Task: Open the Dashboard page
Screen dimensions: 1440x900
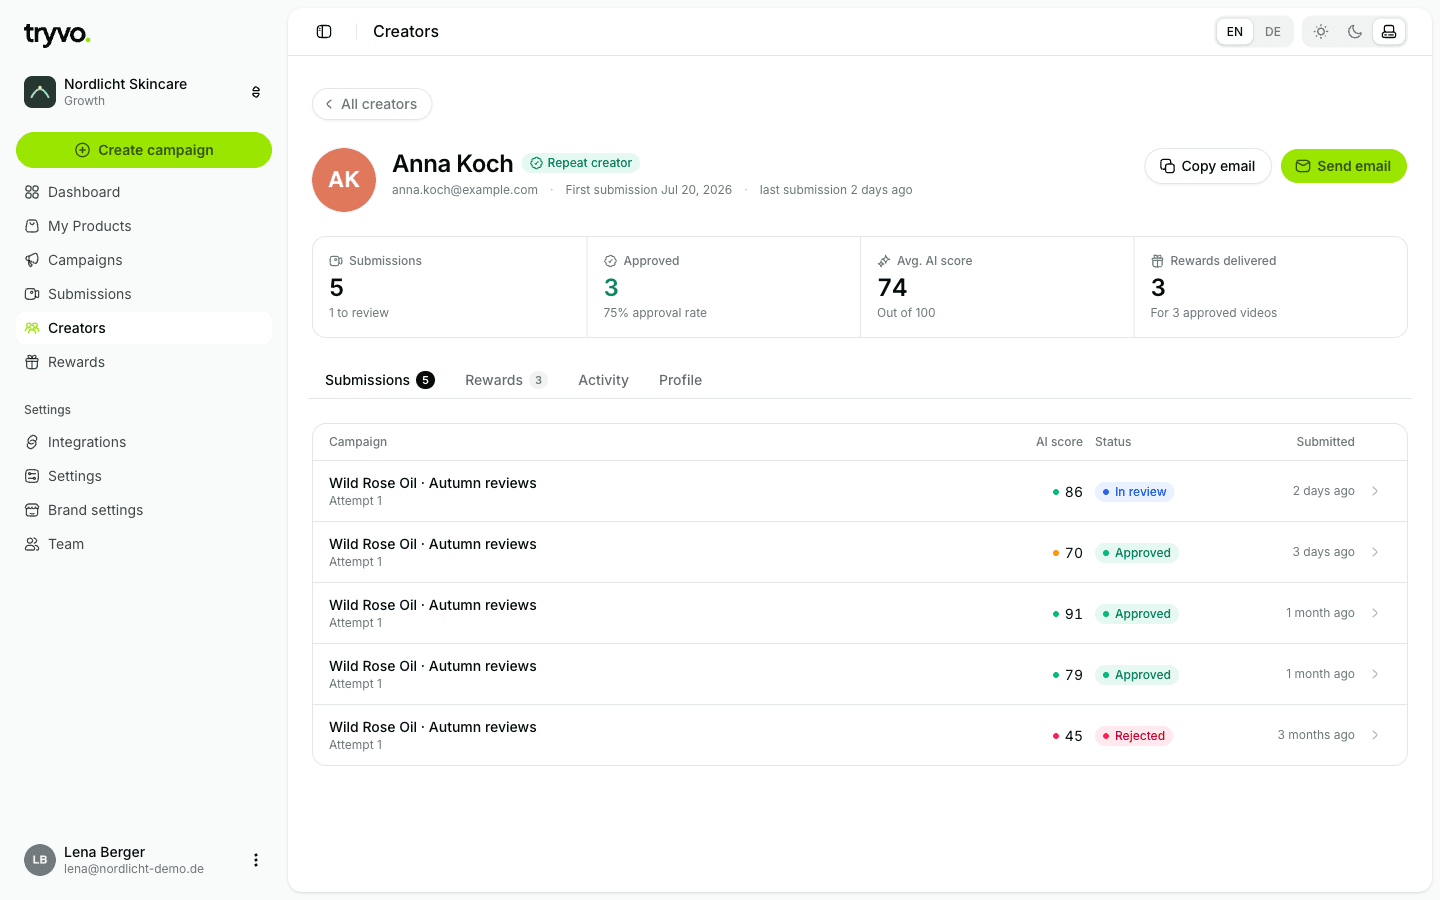Action: pos(144,192)
